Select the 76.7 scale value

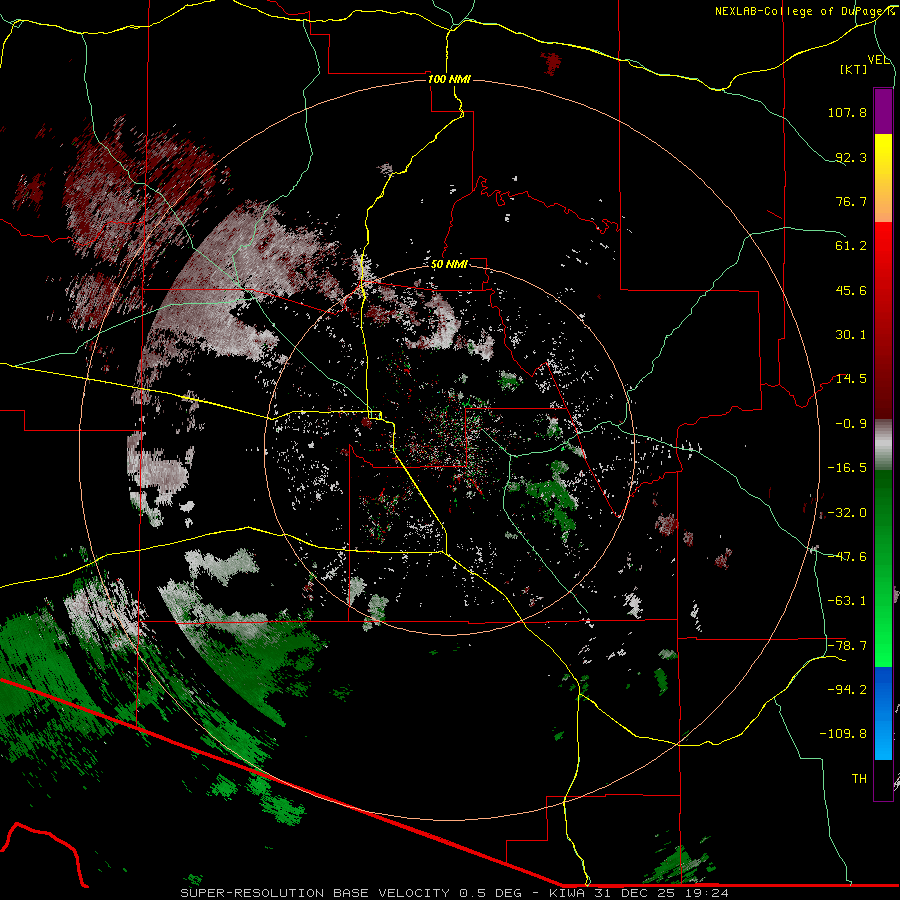(851, 201)
